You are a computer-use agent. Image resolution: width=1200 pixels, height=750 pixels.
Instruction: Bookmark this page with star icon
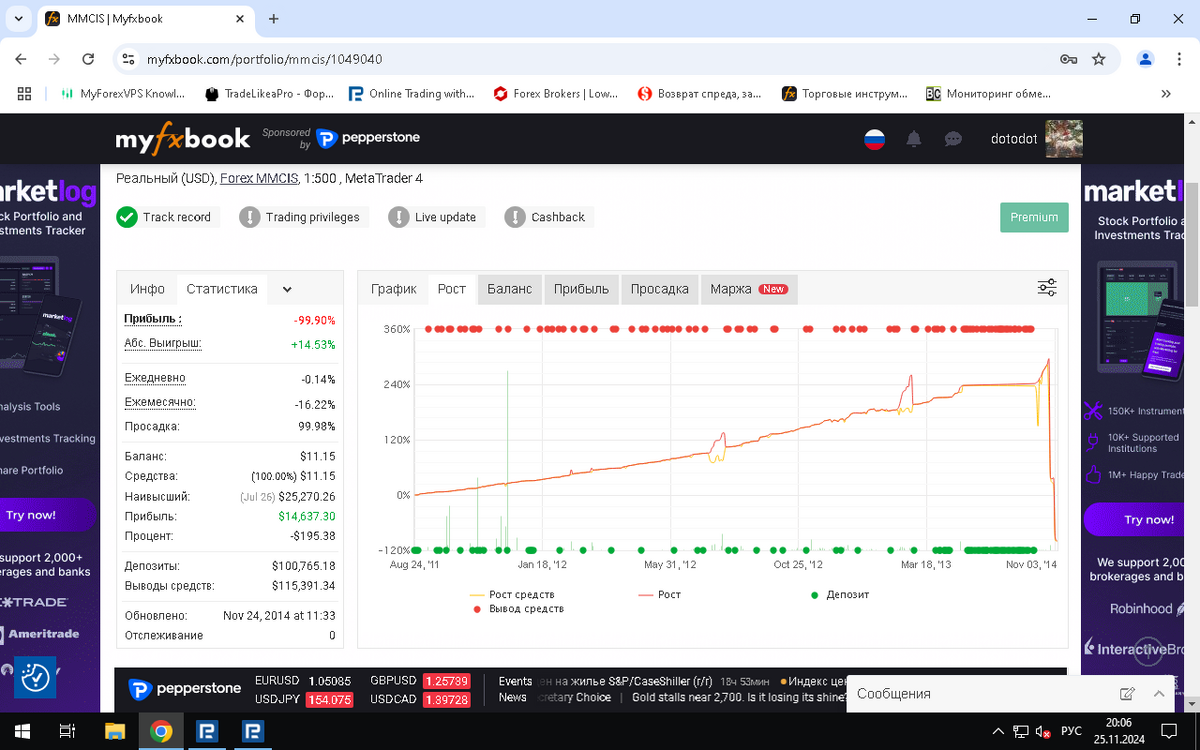(x=1099, y=59)
